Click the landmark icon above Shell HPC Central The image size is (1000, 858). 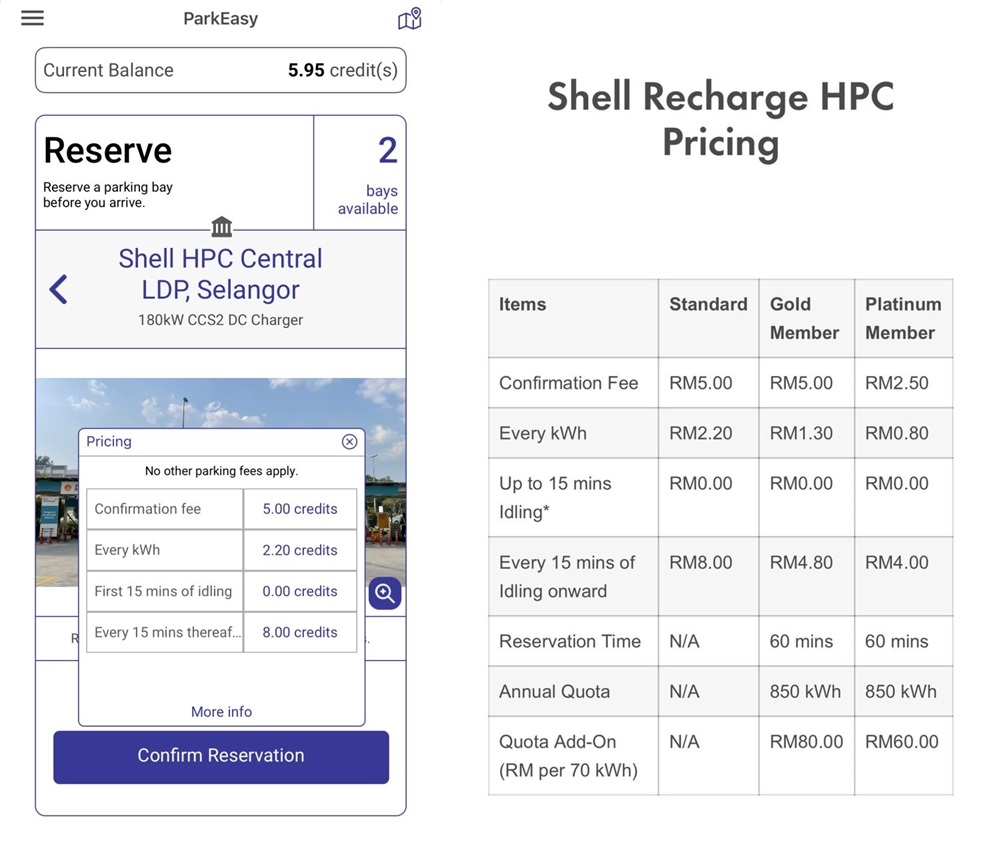[x=220, y=227]
